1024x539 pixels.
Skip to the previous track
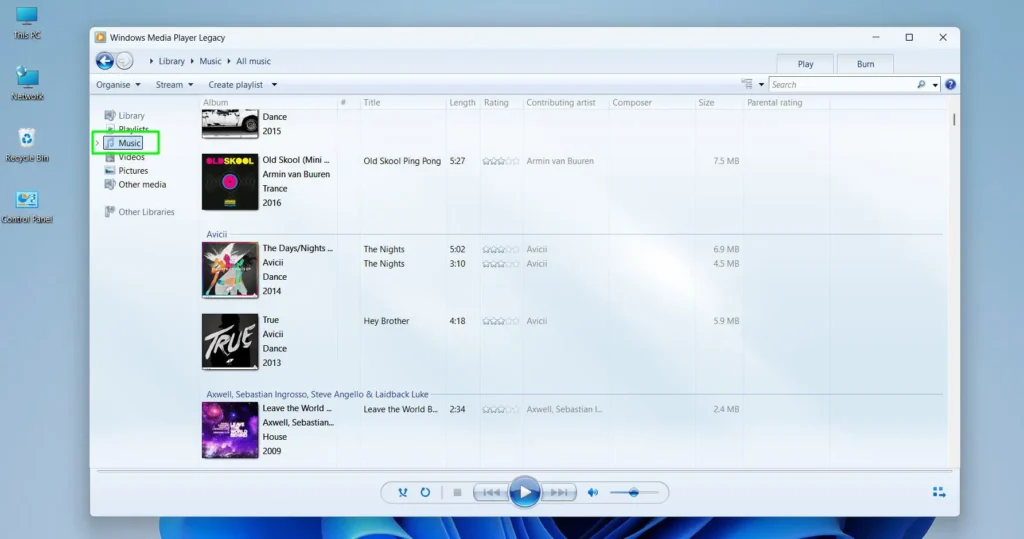(491, 493)
